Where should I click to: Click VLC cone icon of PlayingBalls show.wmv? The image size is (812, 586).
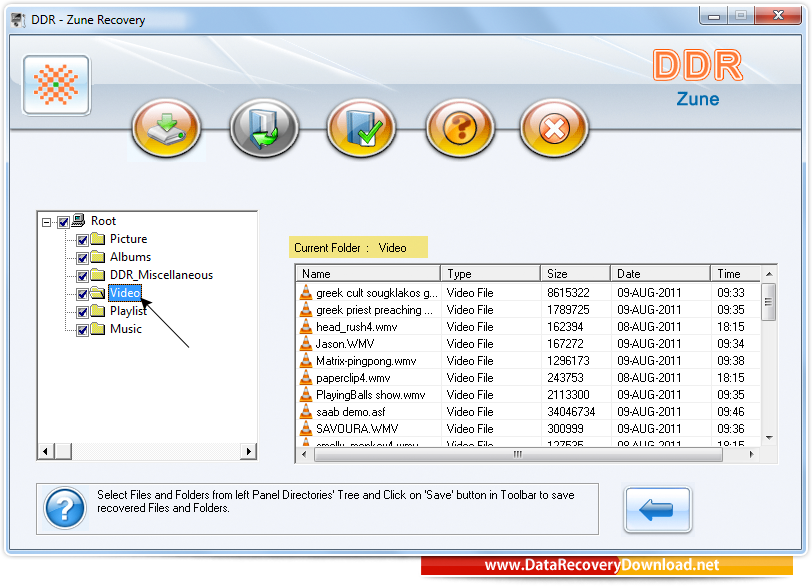pos(306,394)
